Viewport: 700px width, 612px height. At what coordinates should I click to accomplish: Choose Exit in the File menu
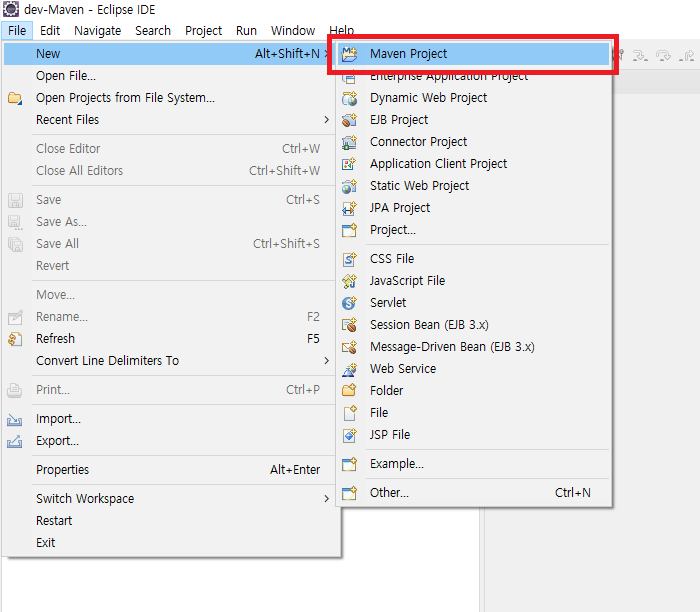[x=169, y=543]
